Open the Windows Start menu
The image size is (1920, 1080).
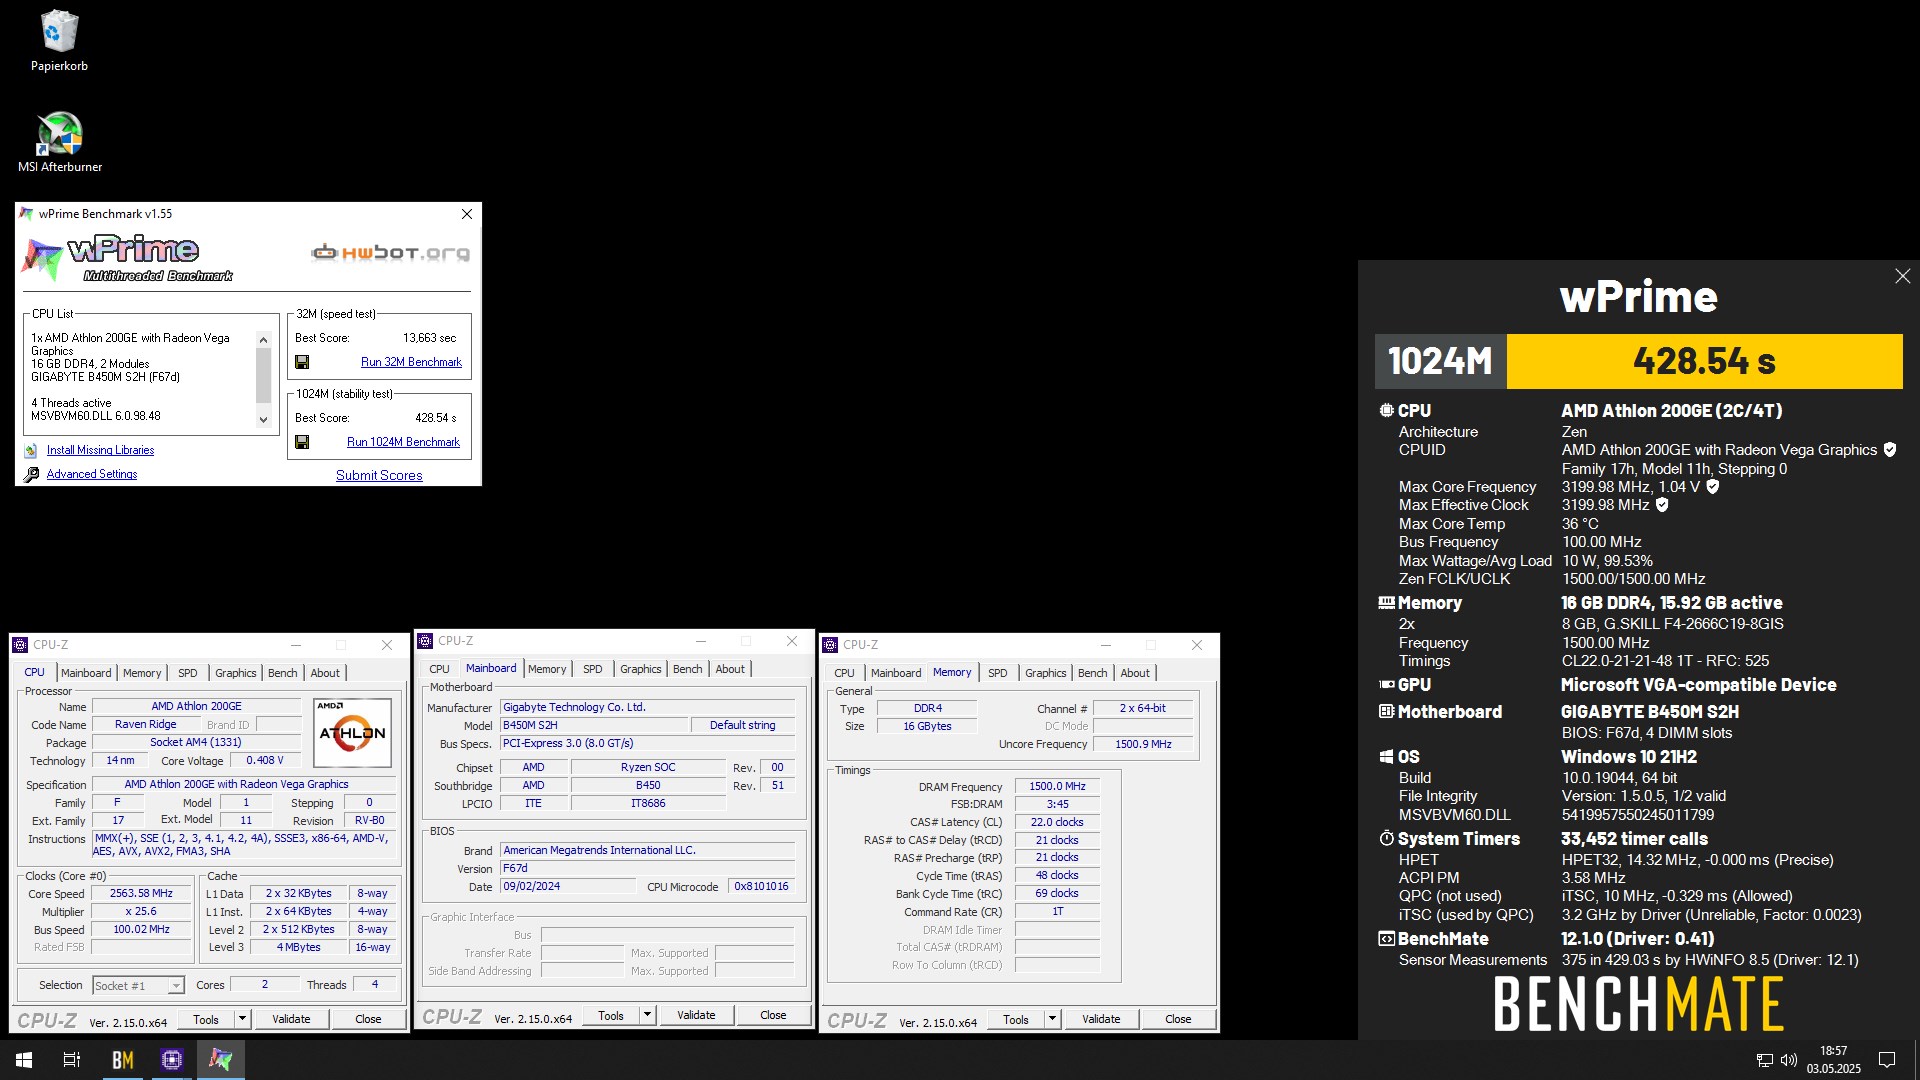[x=24, y=1060]
